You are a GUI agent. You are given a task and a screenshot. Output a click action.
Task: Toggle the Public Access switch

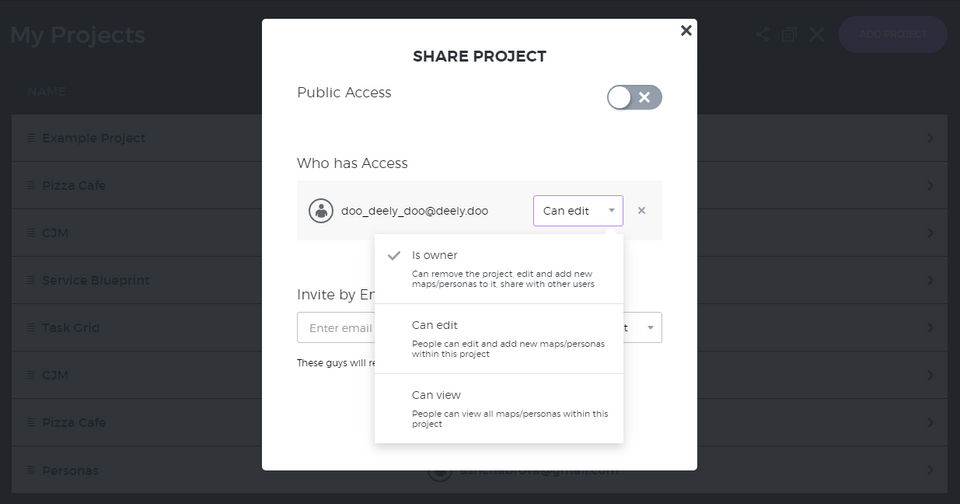pyautogui.click(x=634, y=97)
